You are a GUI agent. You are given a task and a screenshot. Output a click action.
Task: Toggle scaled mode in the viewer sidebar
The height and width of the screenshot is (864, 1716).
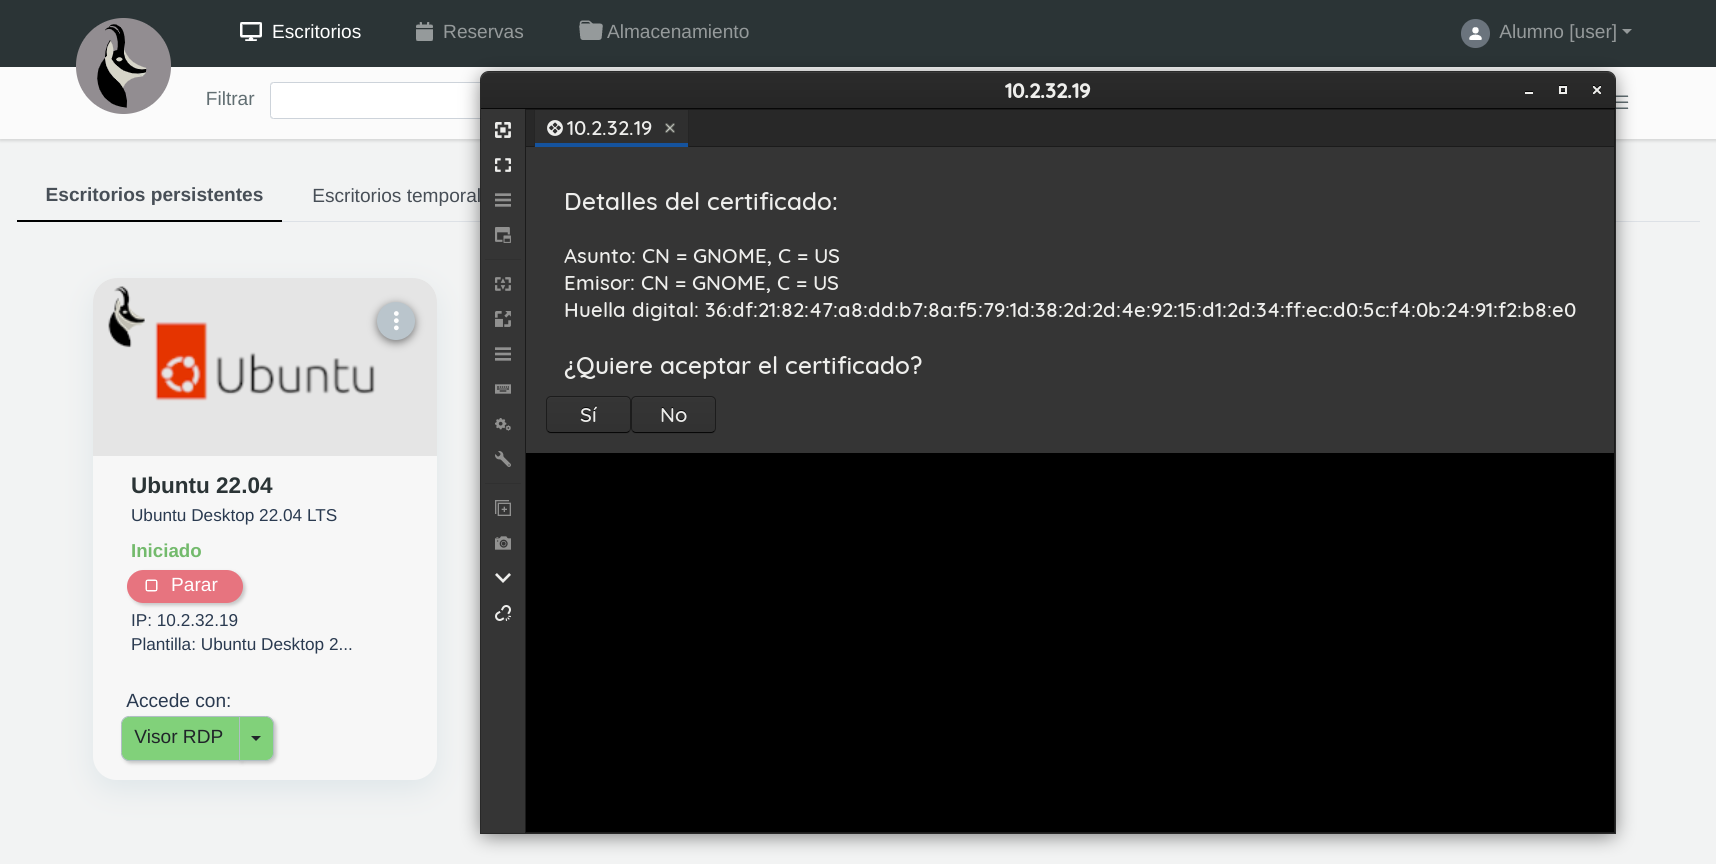(503, 319)
